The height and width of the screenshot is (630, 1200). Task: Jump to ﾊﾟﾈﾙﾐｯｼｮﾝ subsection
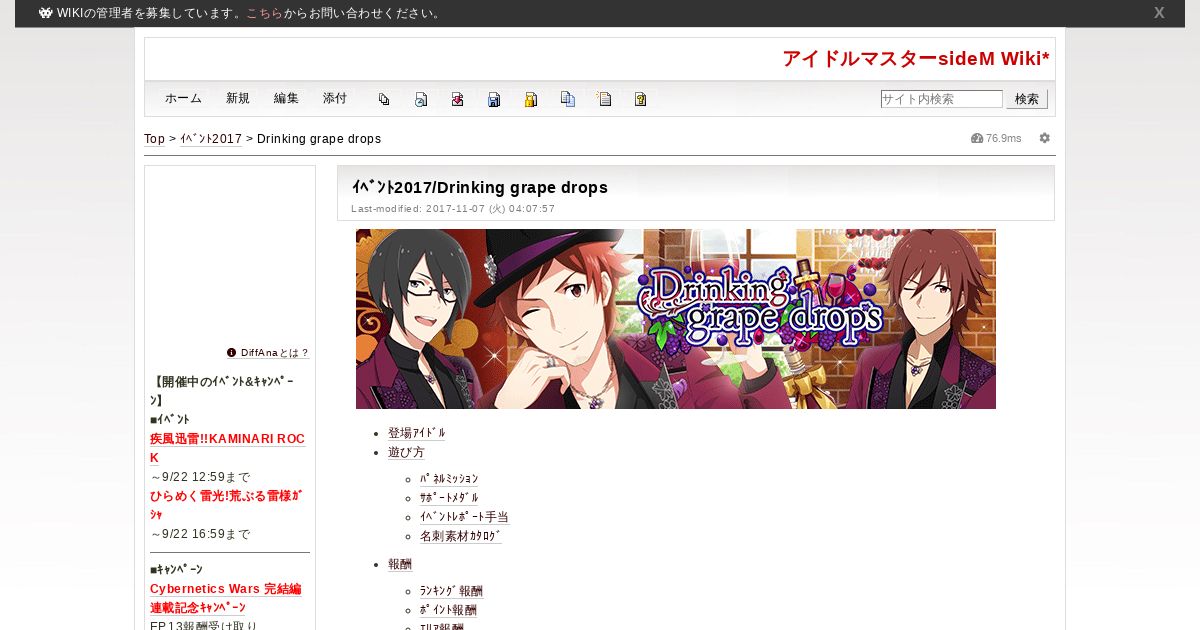coord(449,479)
